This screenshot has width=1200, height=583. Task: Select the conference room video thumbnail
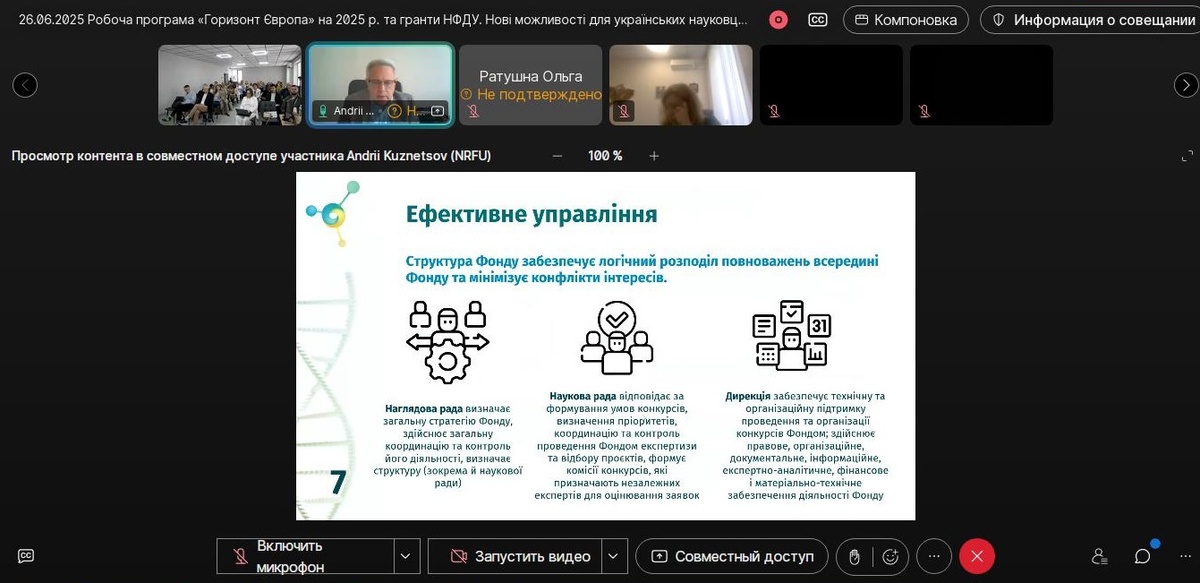(230, 85)
